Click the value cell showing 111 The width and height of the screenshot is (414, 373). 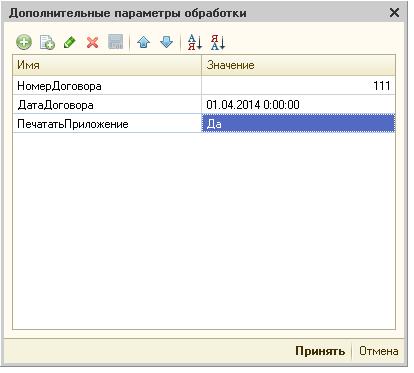pos(298,86)
